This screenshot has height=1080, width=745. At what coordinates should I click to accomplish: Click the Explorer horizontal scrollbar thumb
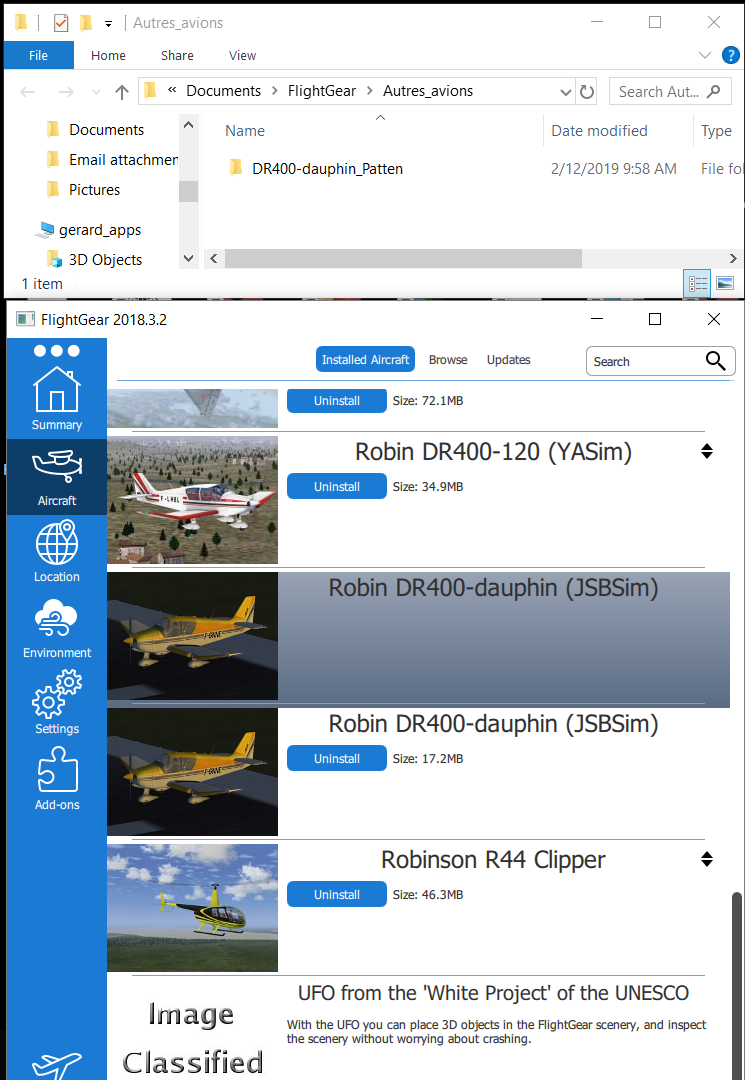coord(403,258)
